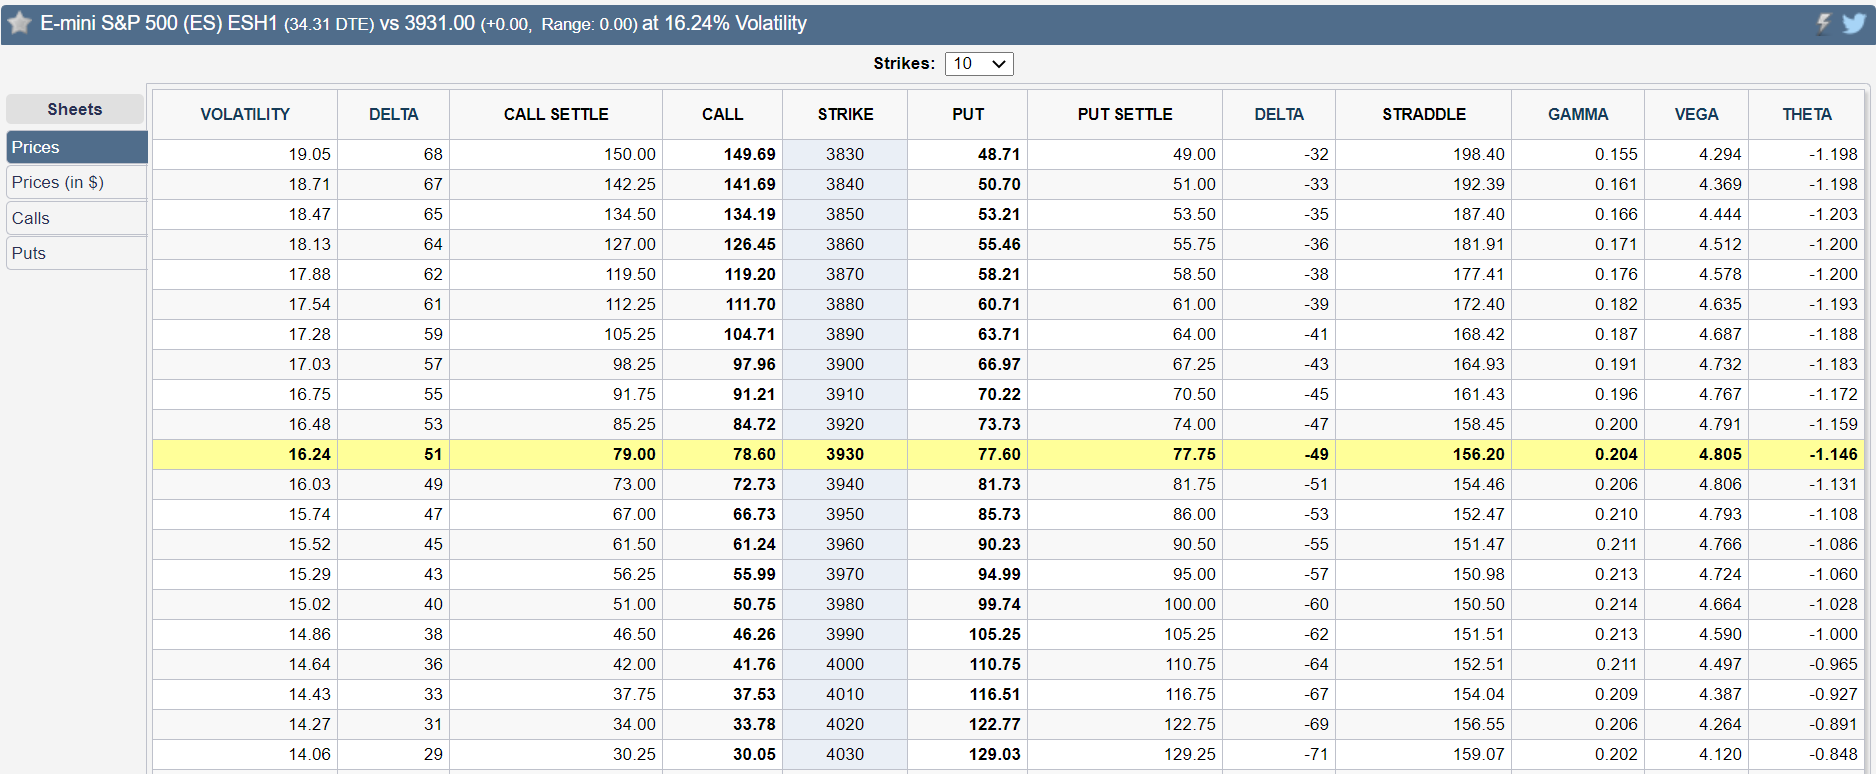Click call price 30.05

coord(754,754)
